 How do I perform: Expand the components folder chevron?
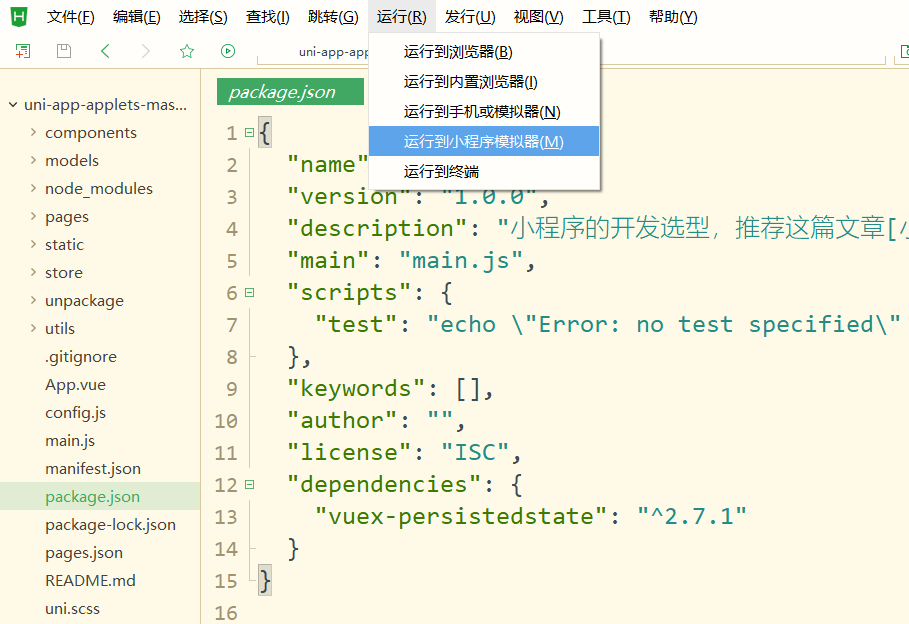point(33,132)
